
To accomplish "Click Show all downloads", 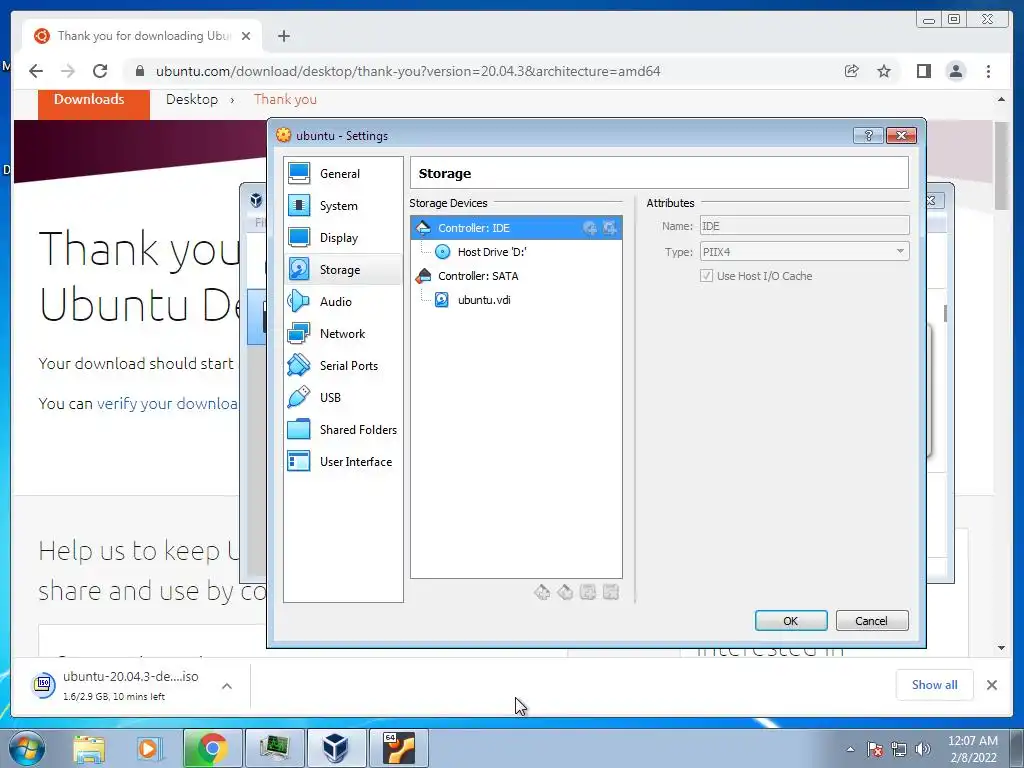I will click(935, 685).
